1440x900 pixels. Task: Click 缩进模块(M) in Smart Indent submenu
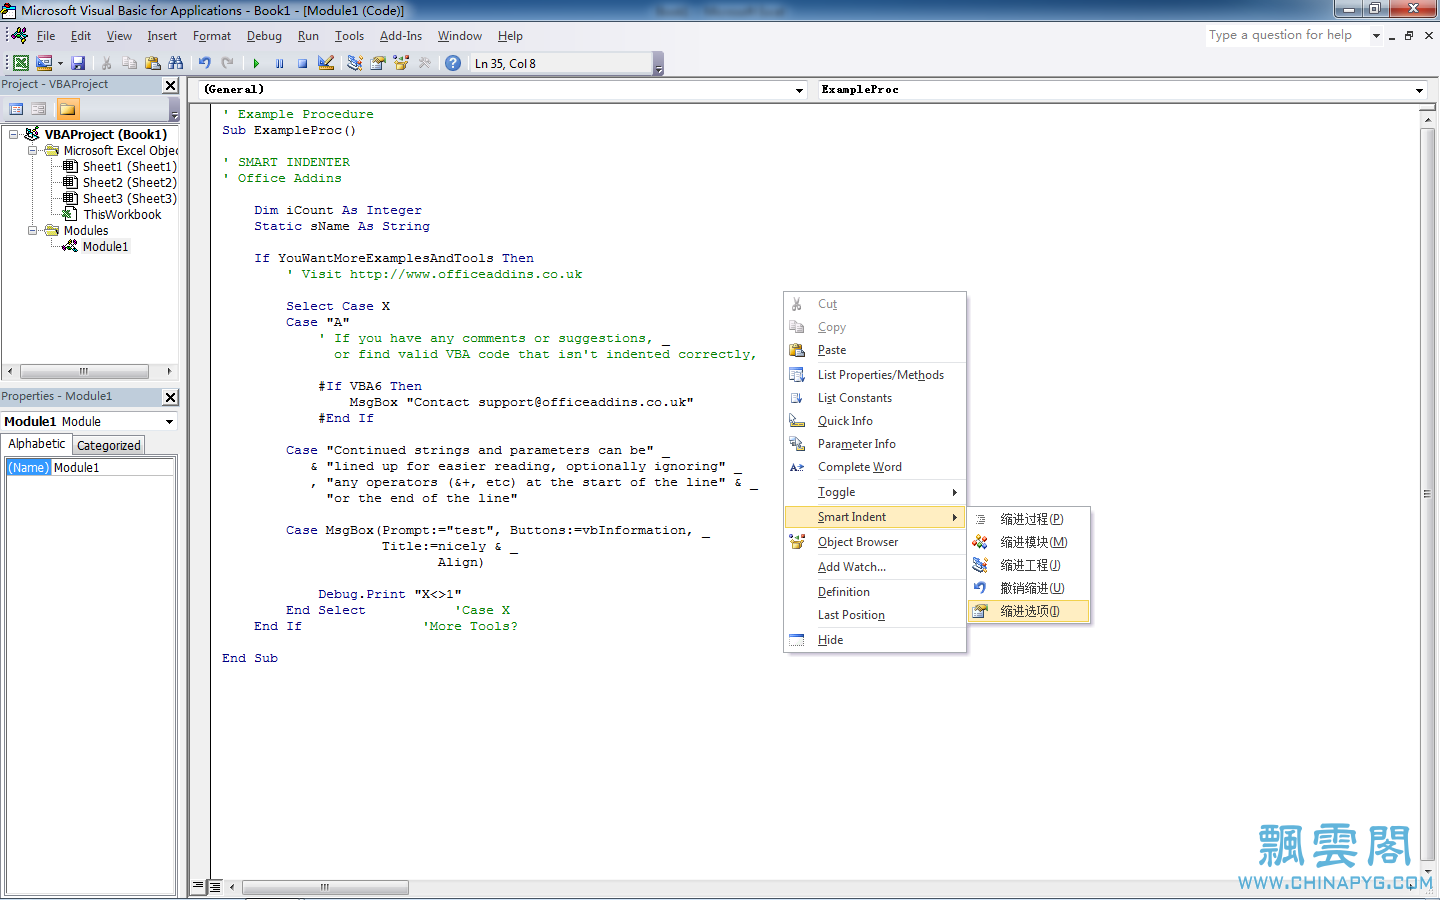point(1029,542)
